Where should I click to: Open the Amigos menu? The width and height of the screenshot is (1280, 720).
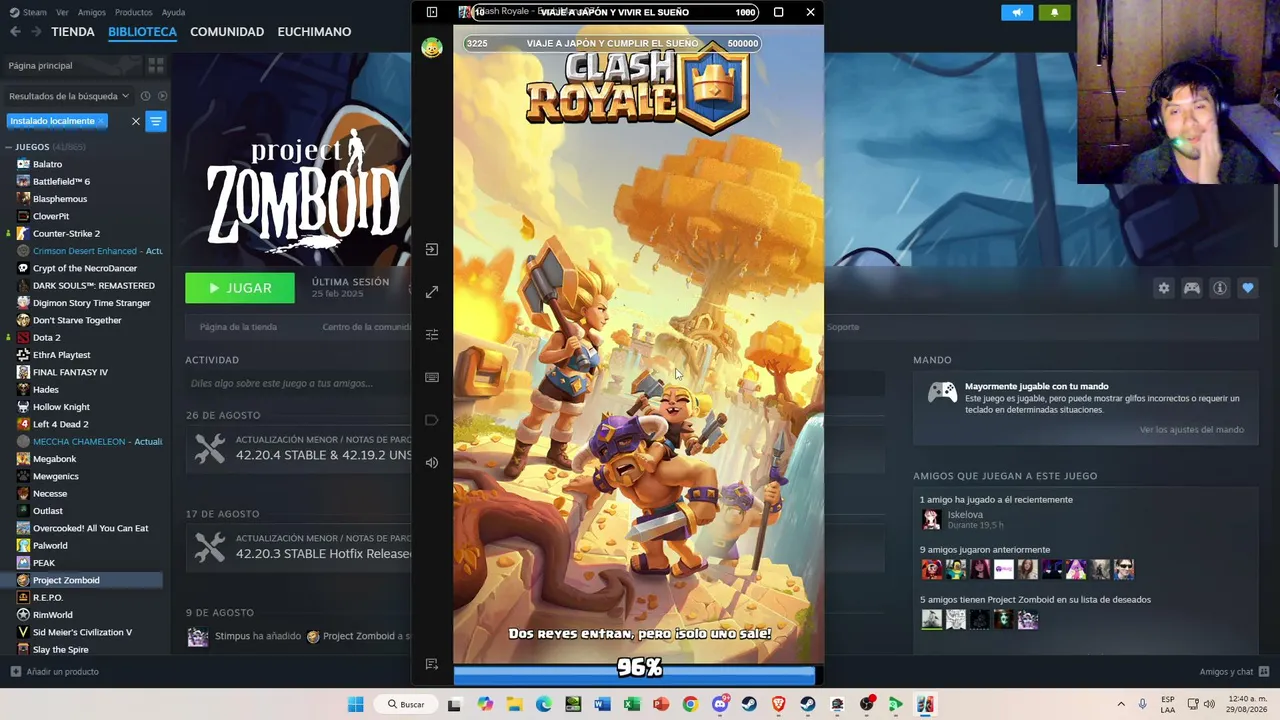[x=92, y=12]
